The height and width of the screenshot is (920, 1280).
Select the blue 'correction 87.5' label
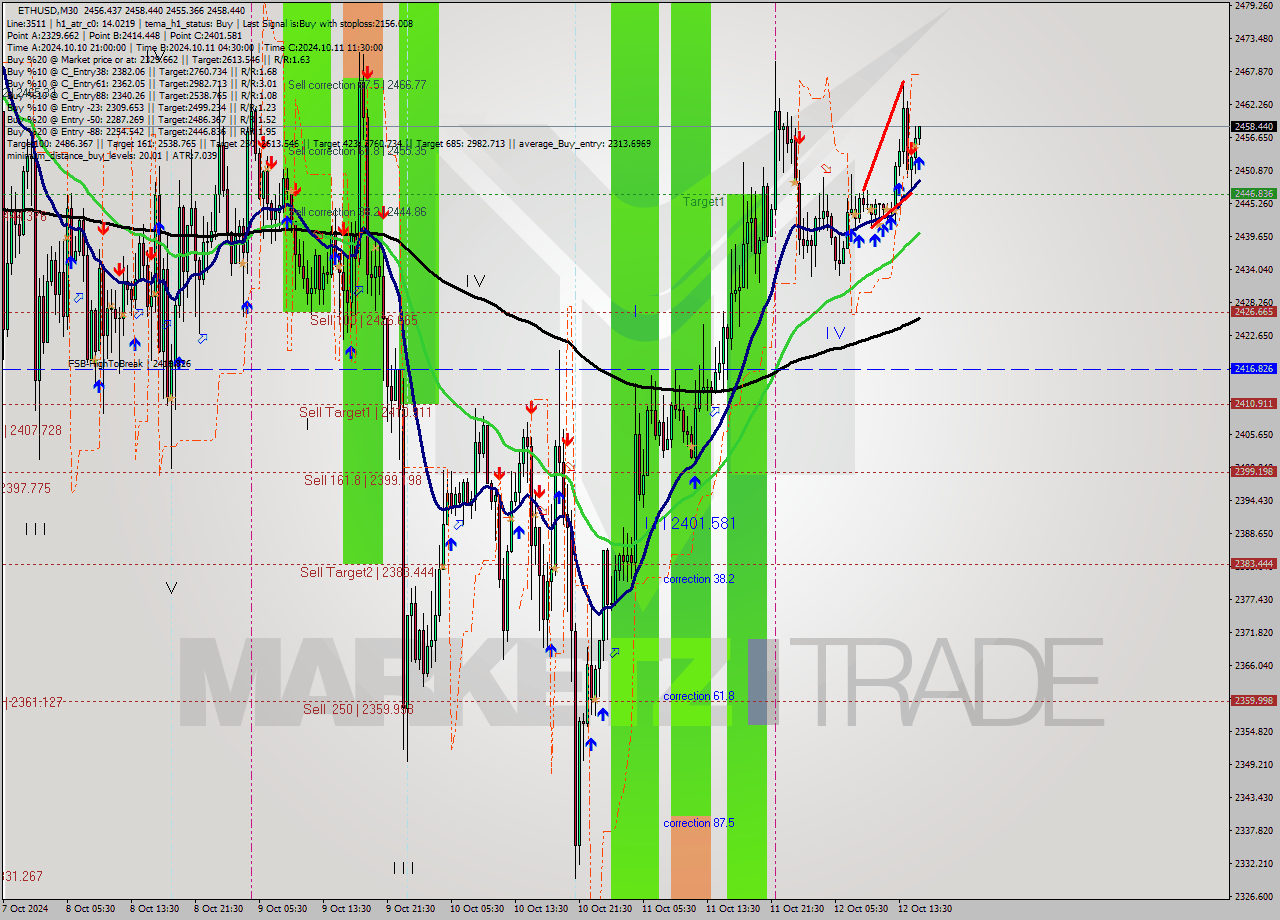pyautogui.click(x=699, y=823)
